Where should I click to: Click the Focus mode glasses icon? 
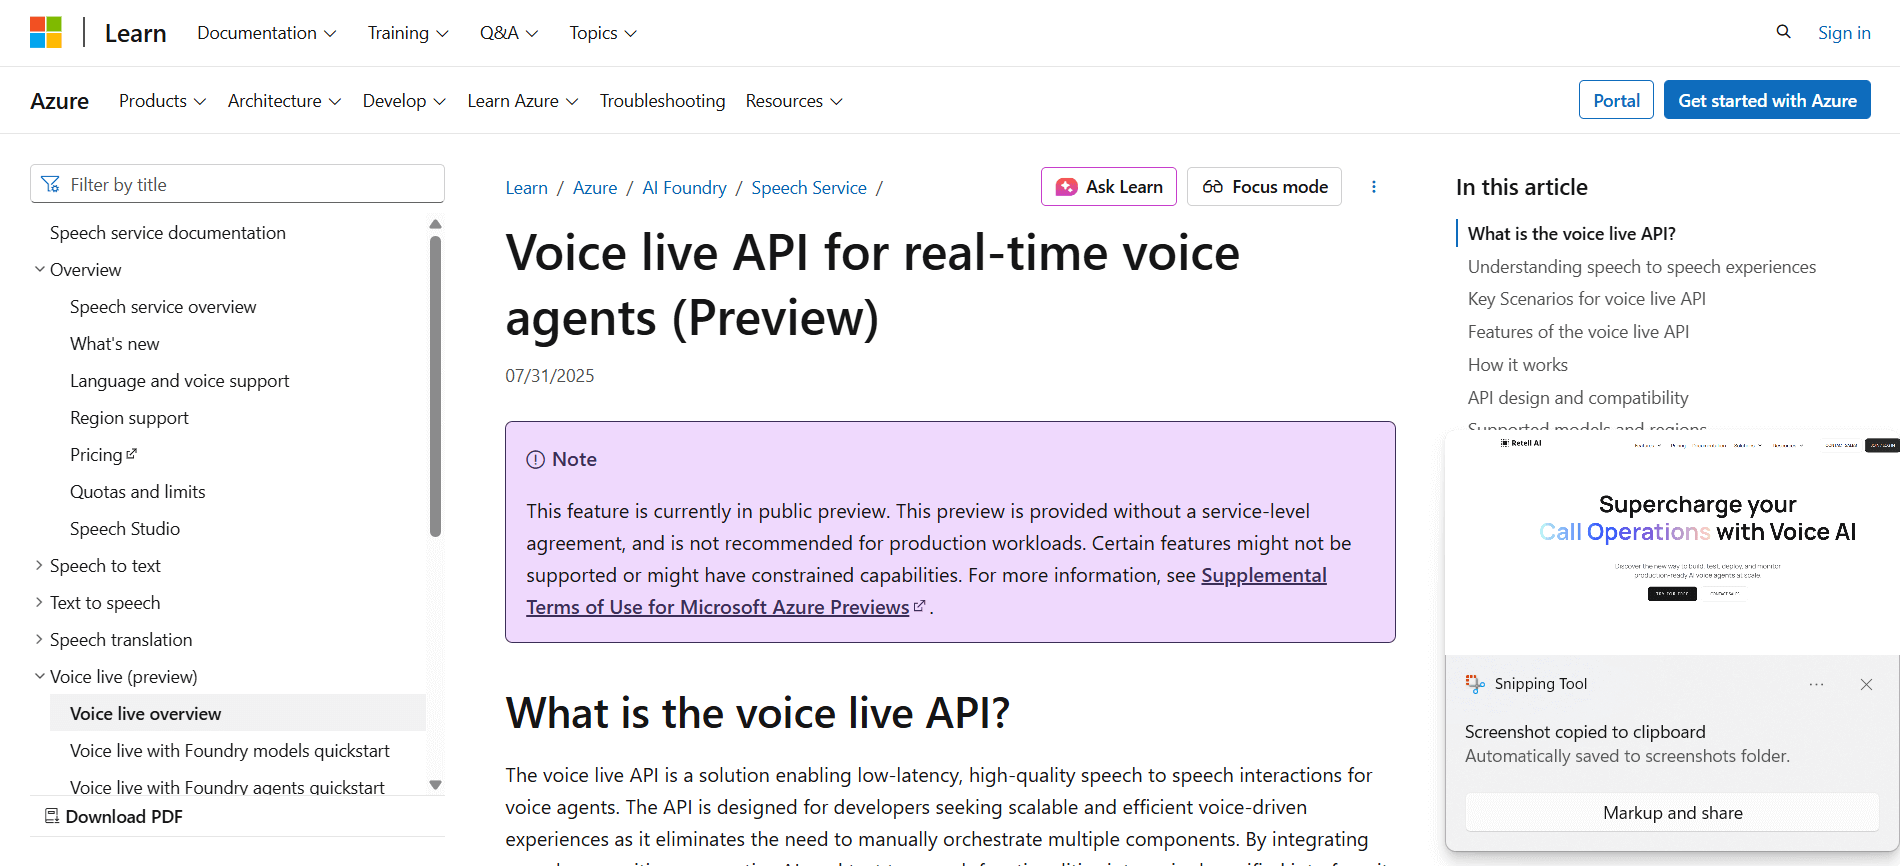(1213, 187)
